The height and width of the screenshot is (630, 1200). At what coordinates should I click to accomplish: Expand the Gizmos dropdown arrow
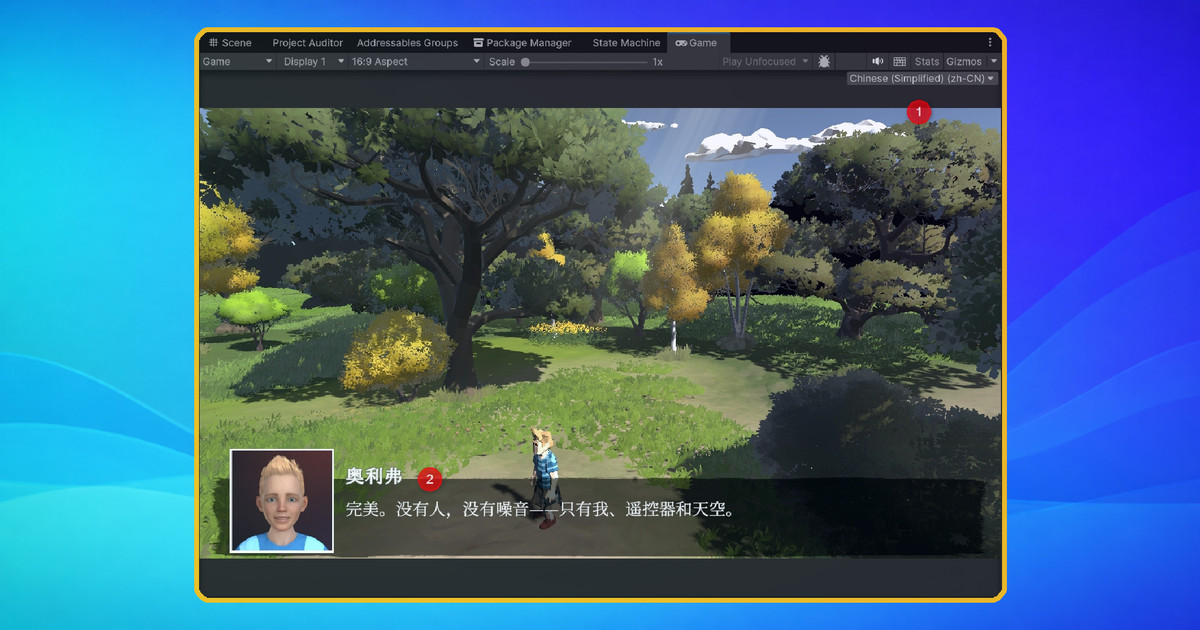(993, 62)
